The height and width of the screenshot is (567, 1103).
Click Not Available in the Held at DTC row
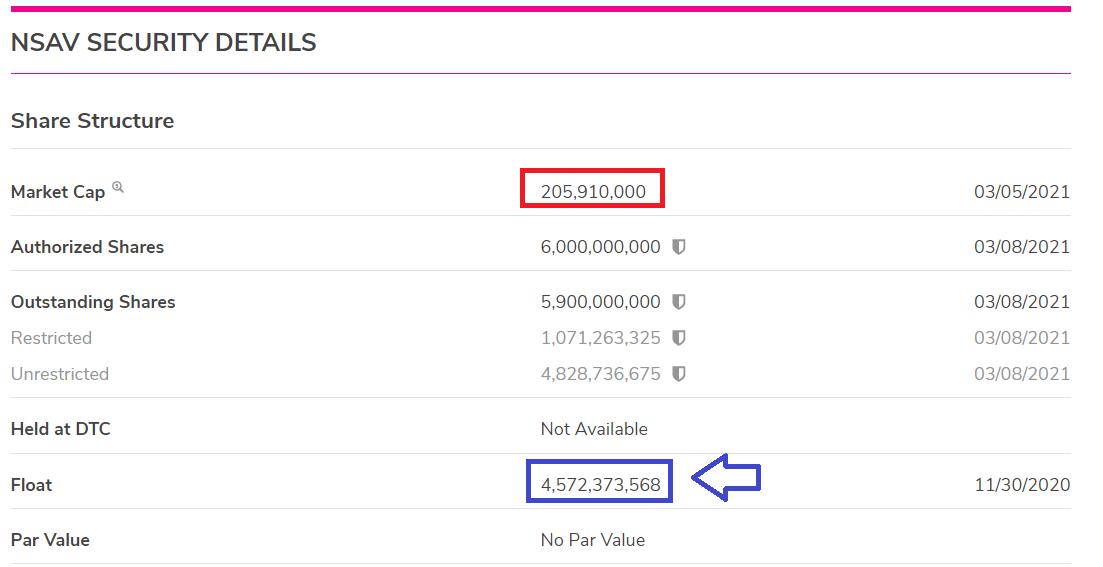coord(594,429)
